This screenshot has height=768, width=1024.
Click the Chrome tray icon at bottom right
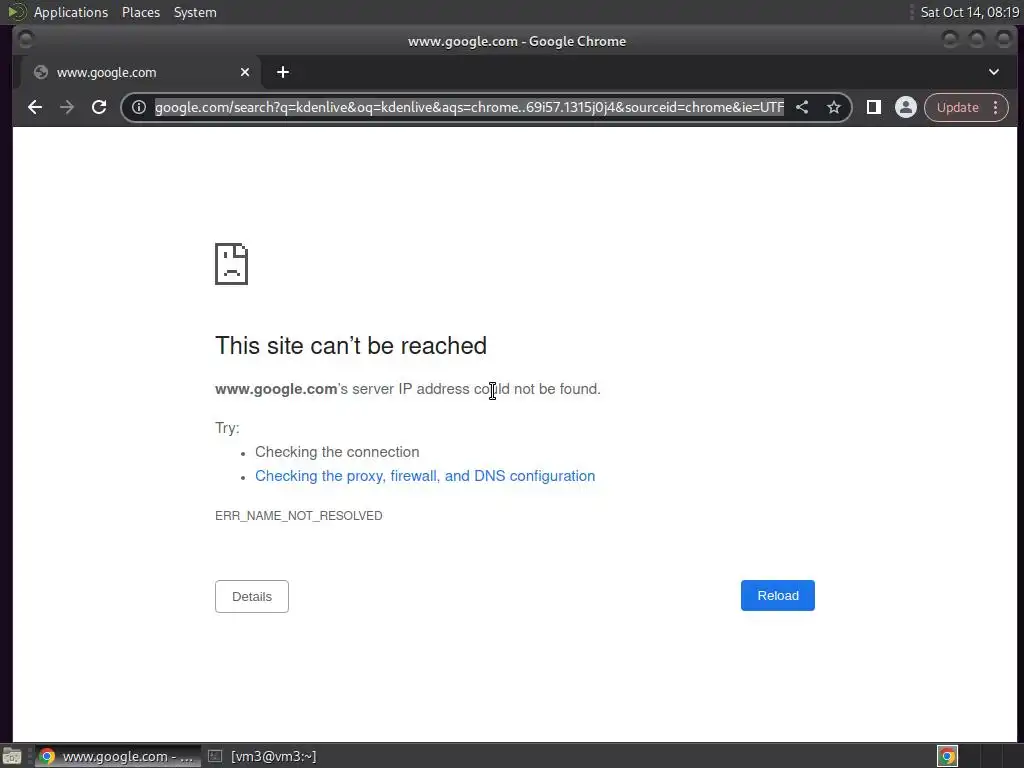[947, 756]
